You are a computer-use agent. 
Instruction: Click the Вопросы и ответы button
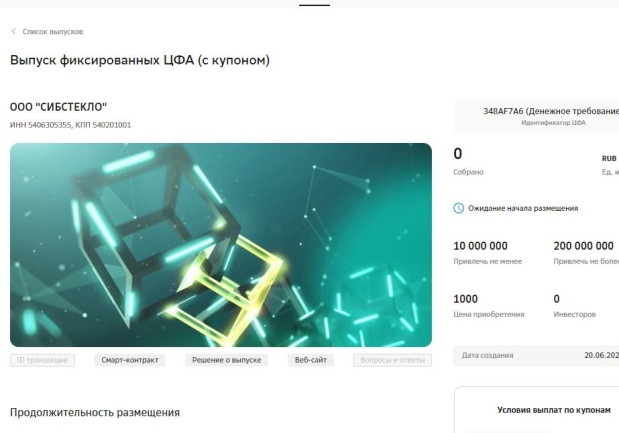point(392,360)
